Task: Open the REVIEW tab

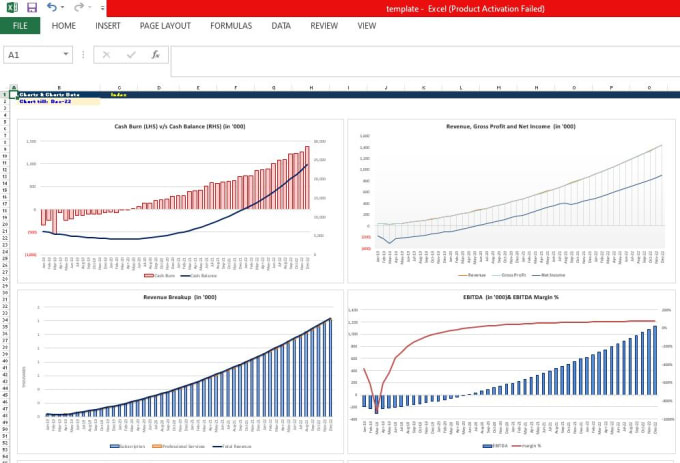Action: 324,26
